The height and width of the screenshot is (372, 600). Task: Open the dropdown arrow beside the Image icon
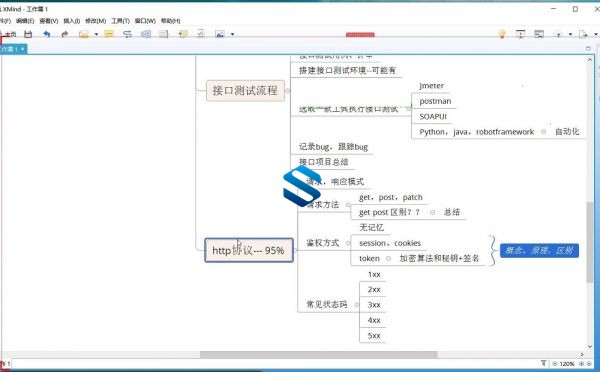click(x=232, y=34)
